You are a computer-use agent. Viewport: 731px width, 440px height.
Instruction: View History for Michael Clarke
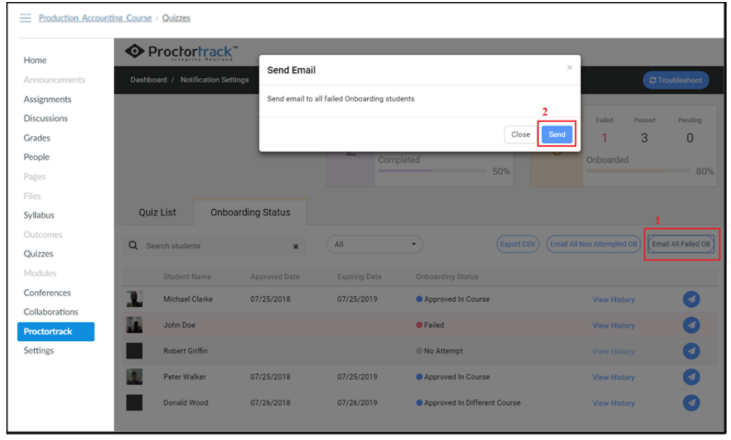[x=614, y=300]
